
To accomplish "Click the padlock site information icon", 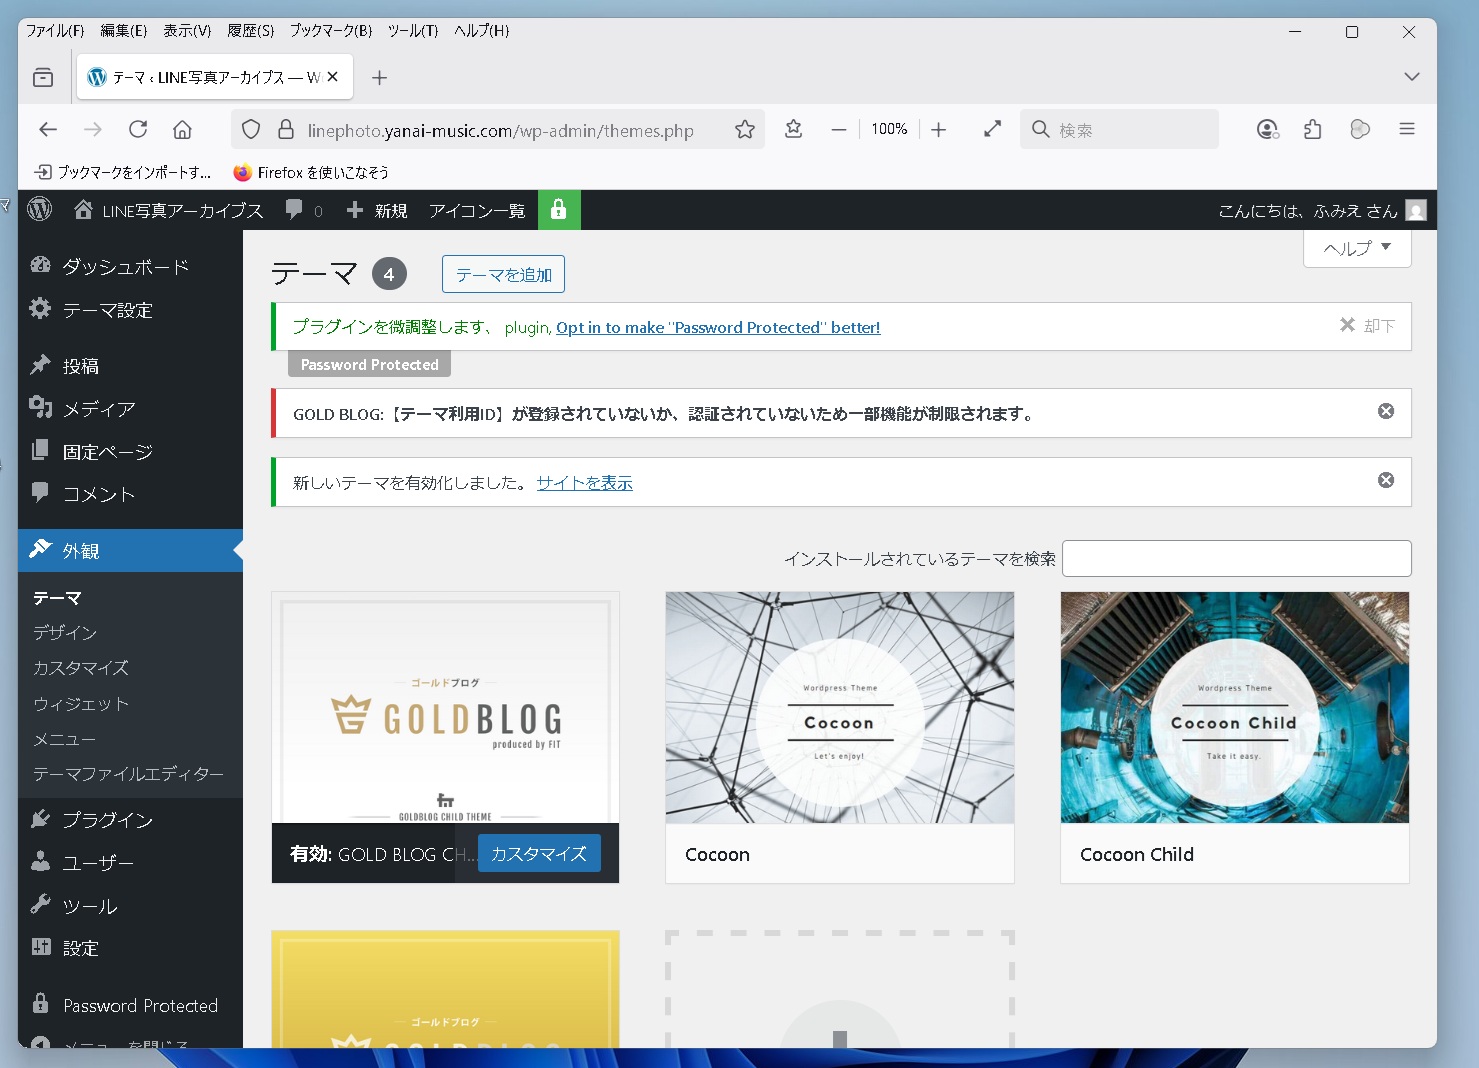I will point(286,129).
